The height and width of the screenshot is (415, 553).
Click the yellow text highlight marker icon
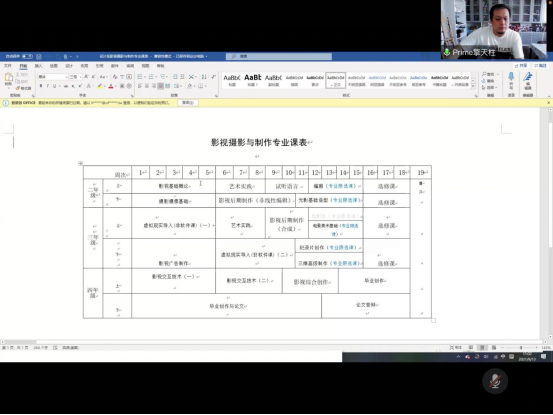[x=100, y=86]
